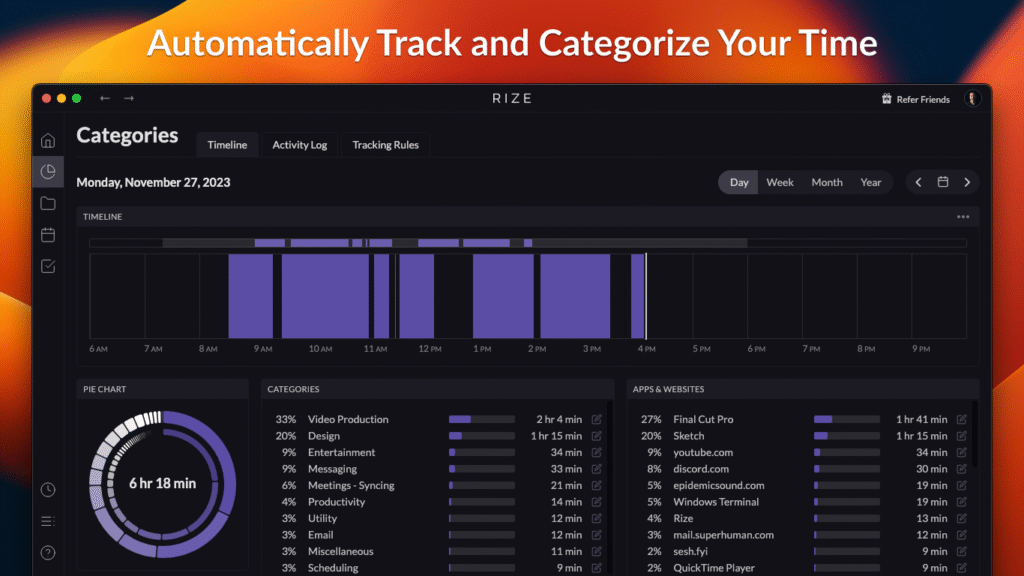Open the list menu icon in sidebar
This screenshot has height=576, width=1024.
(48, 521)
